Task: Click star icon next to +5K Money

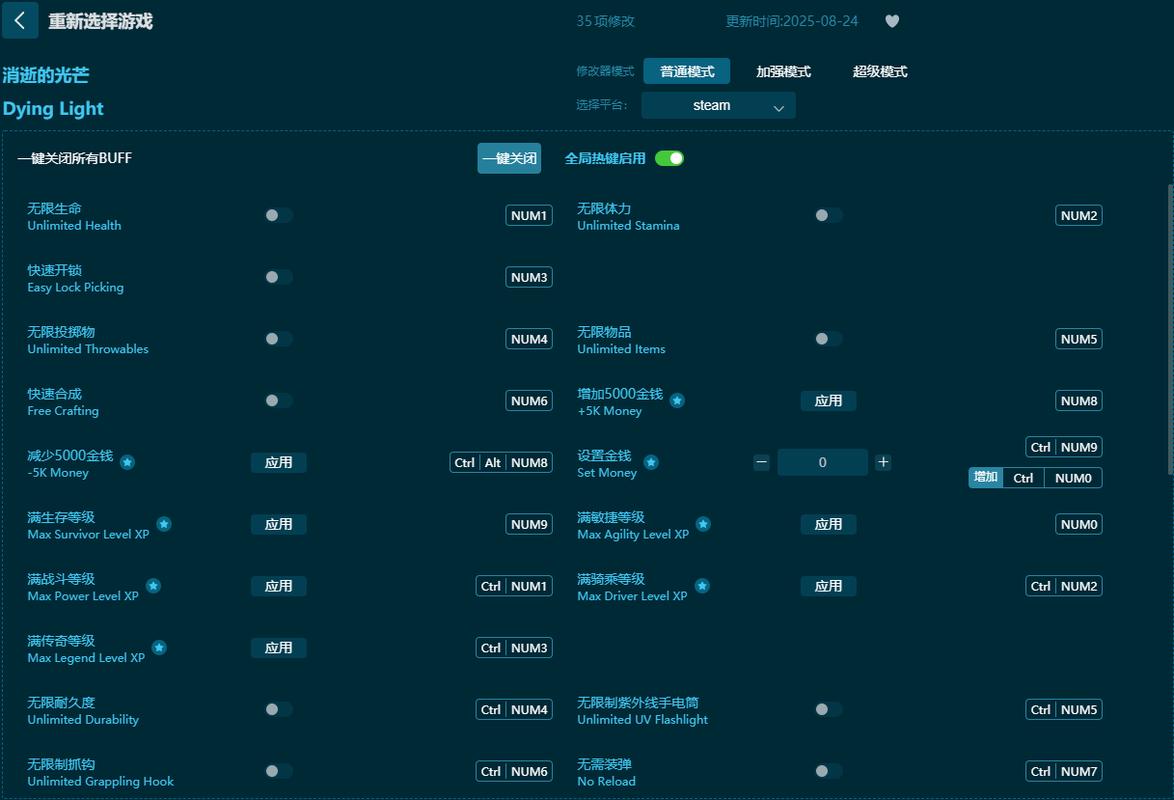Action: (x=677, y=401)
